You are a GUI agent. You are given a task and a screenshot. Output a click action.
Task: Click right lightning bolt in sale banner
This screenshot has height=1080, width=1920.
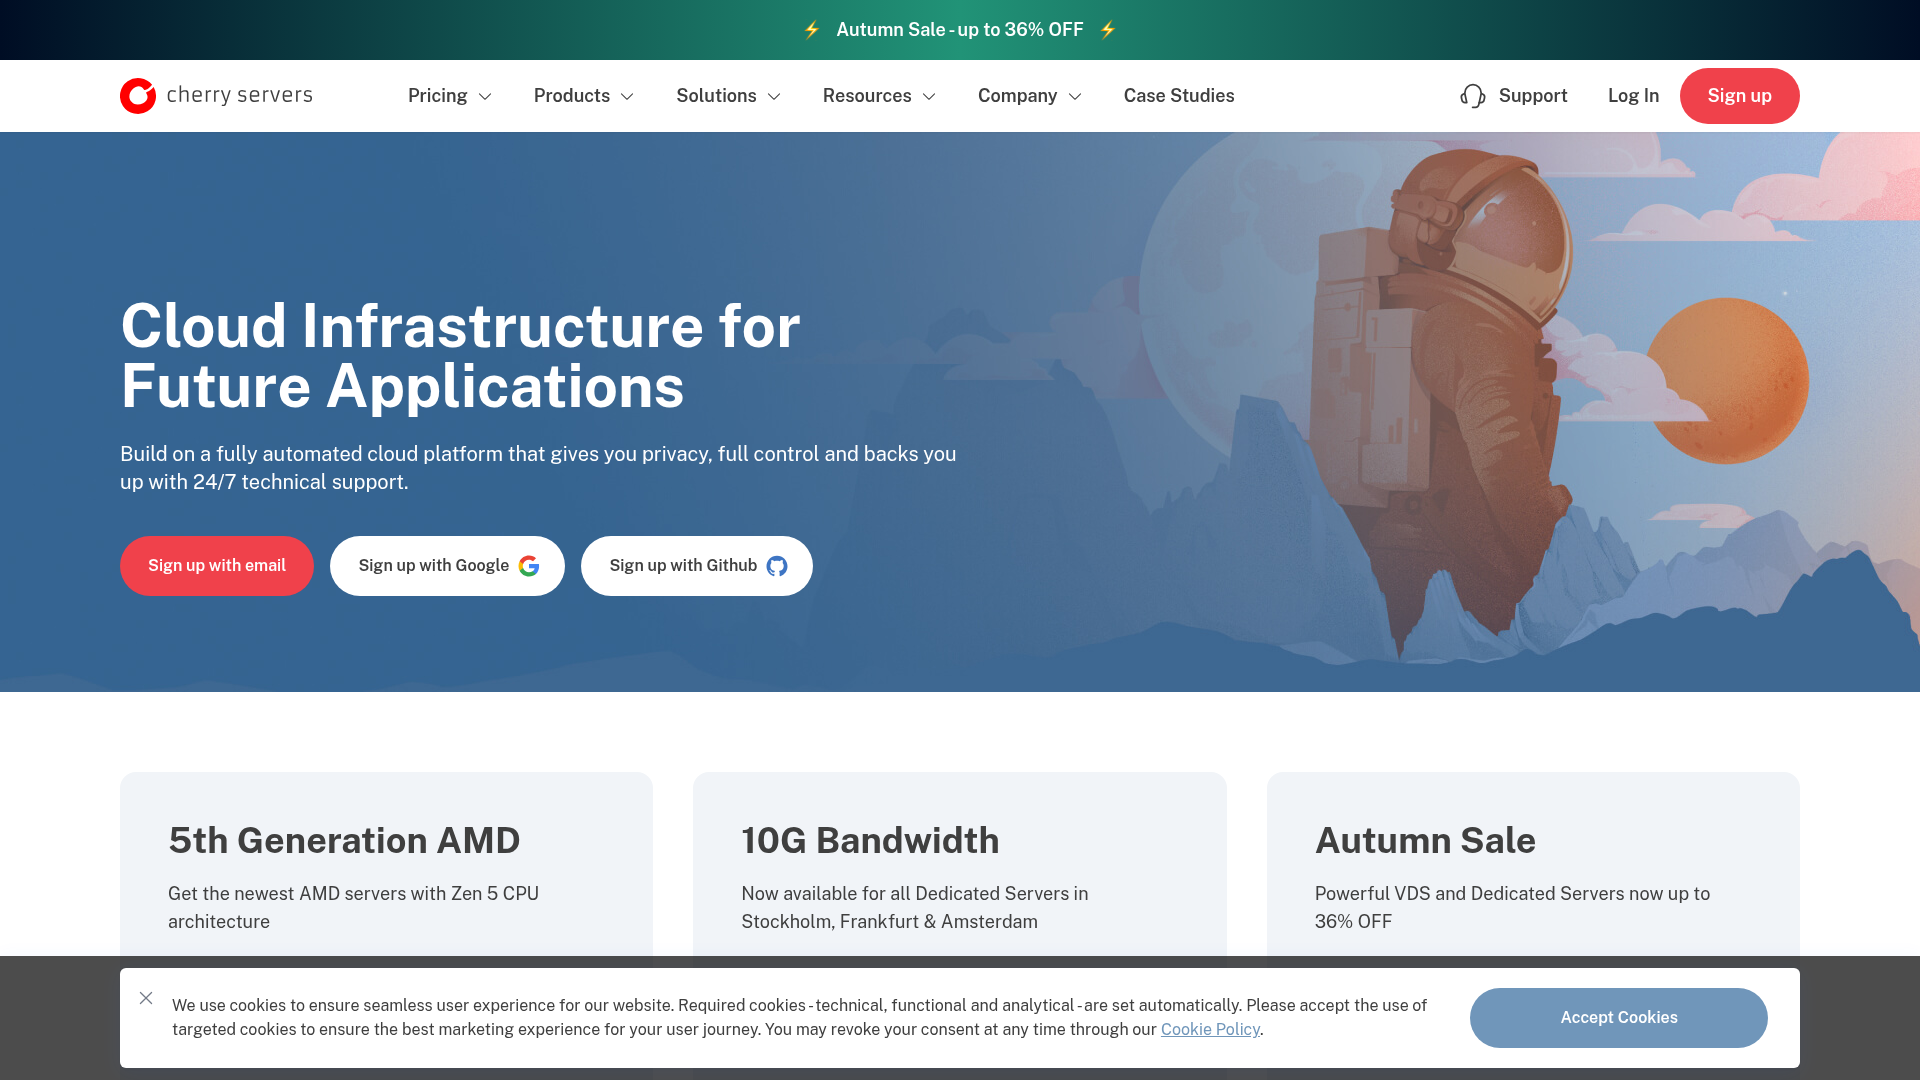(1108, 30)
